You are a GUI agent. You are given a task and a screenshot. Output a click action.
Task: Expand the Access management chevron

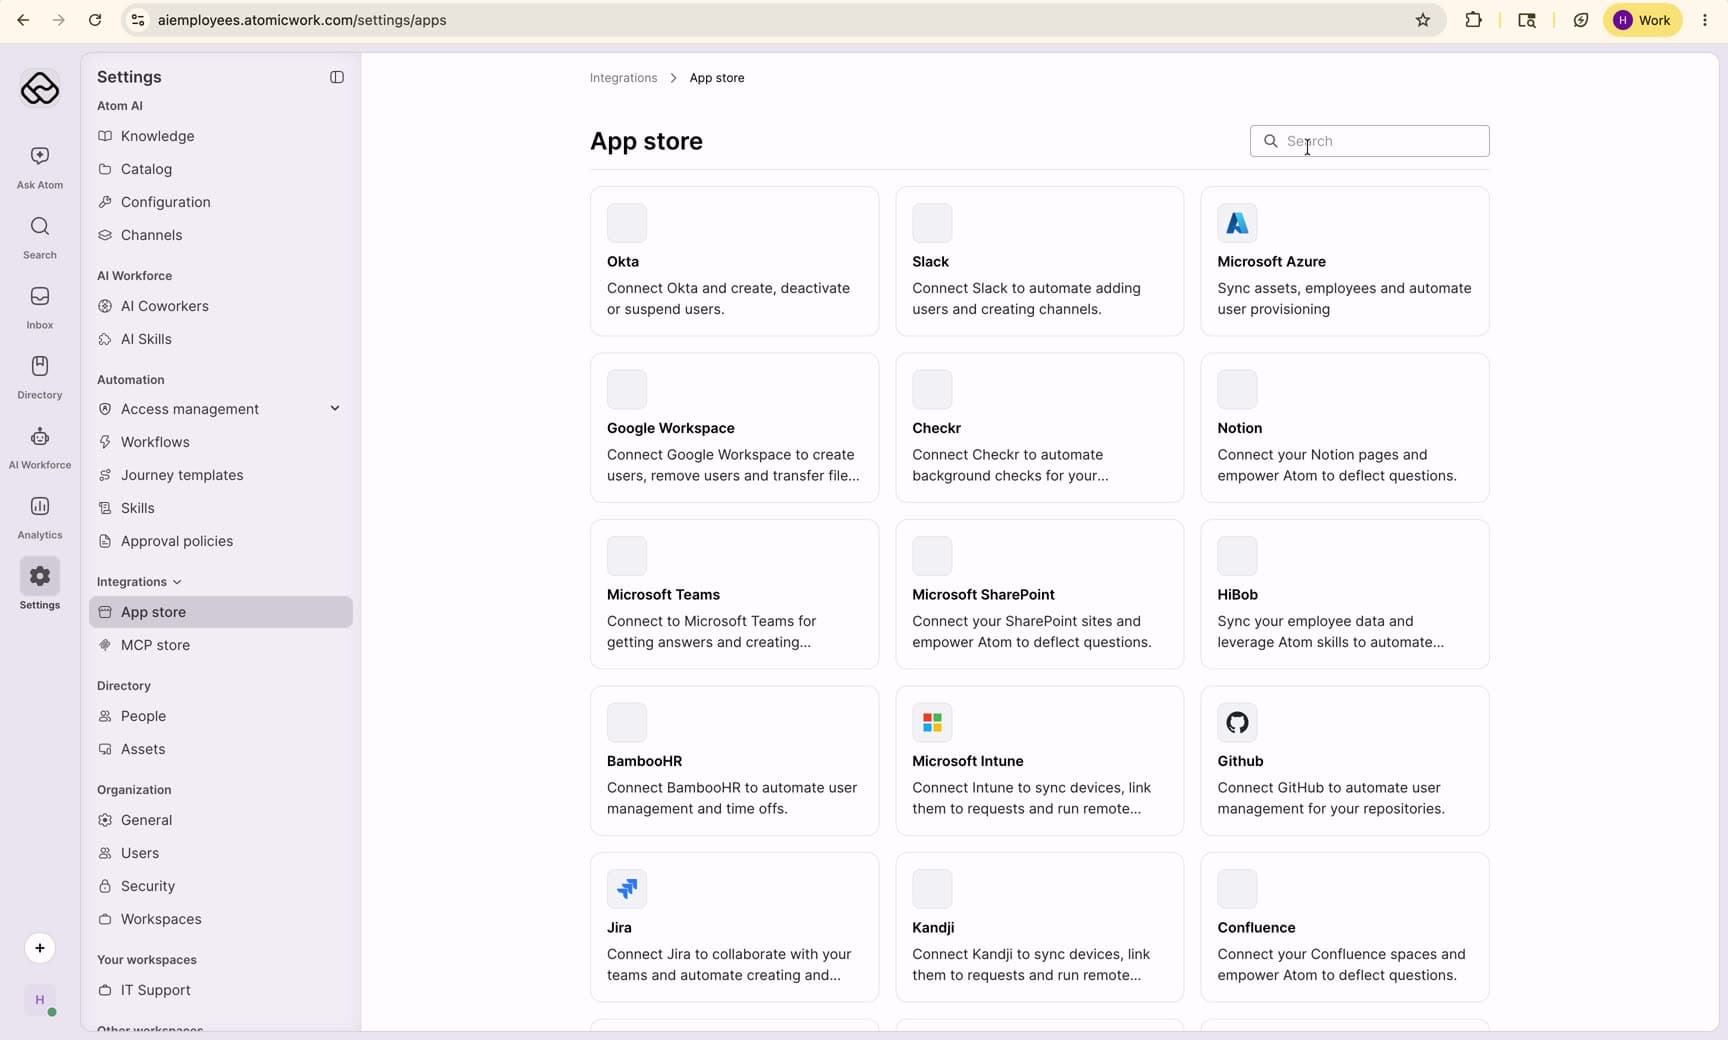tap(335, 408)
